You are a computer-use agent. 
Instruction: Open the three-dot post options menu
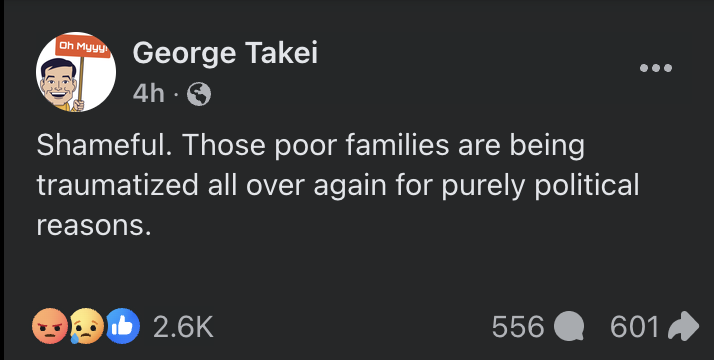[655, 68]
